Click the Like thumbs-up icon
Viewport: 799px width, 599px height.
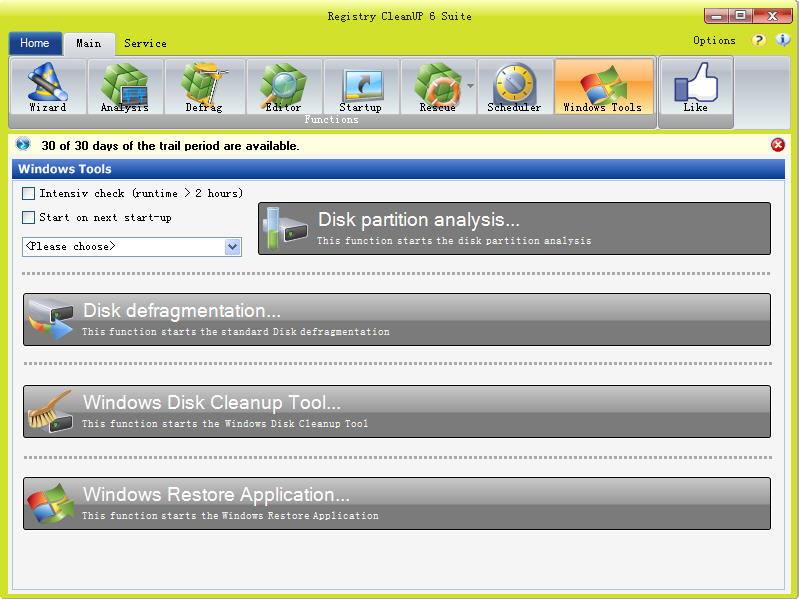point(696,87)
